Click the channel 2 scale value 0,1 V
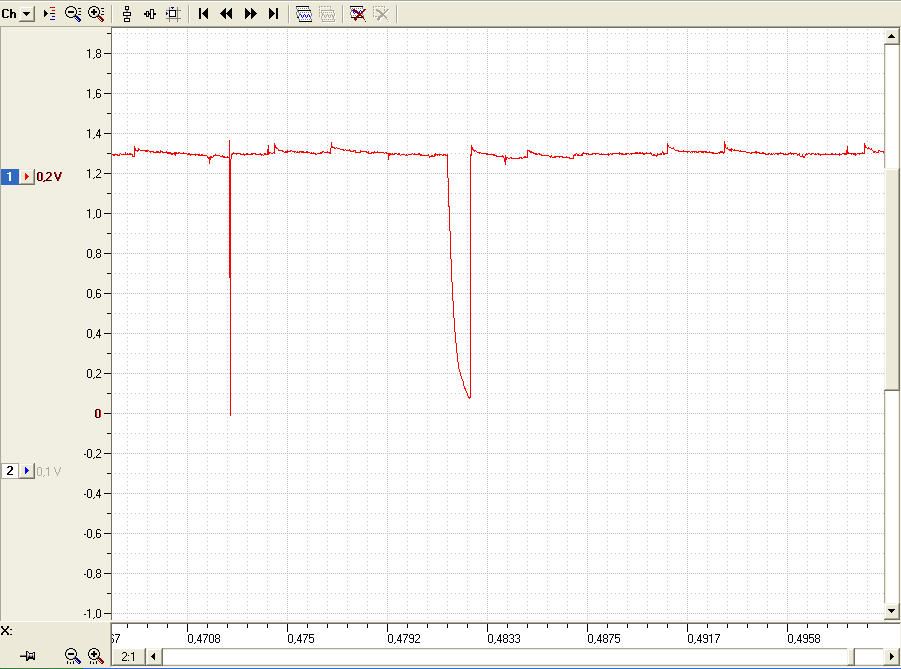The image size is (901, 669). tap(49, 471)
